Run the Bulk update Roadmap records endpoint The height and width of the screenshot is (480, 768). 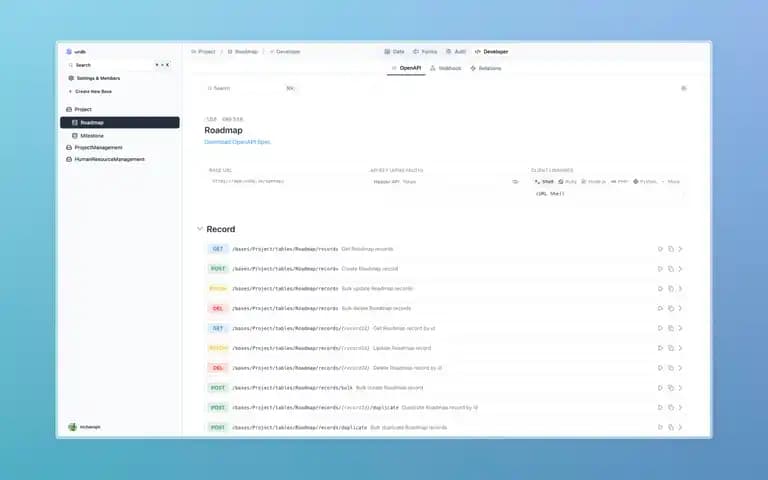click(660, 288)
